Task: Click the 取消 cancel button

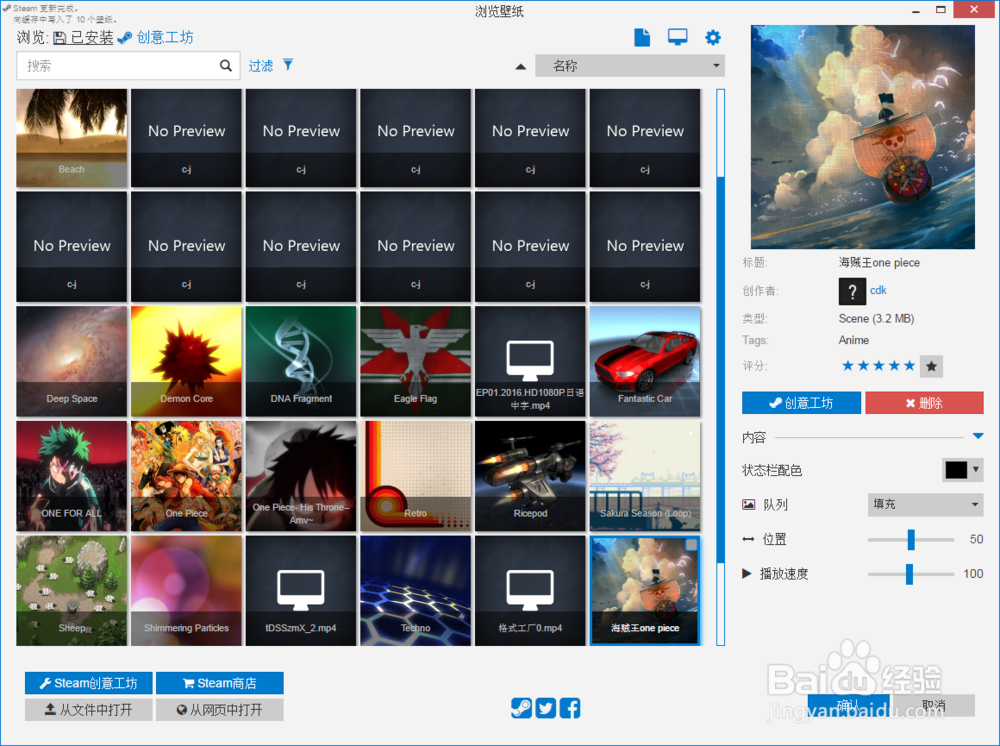Action: 934,705
